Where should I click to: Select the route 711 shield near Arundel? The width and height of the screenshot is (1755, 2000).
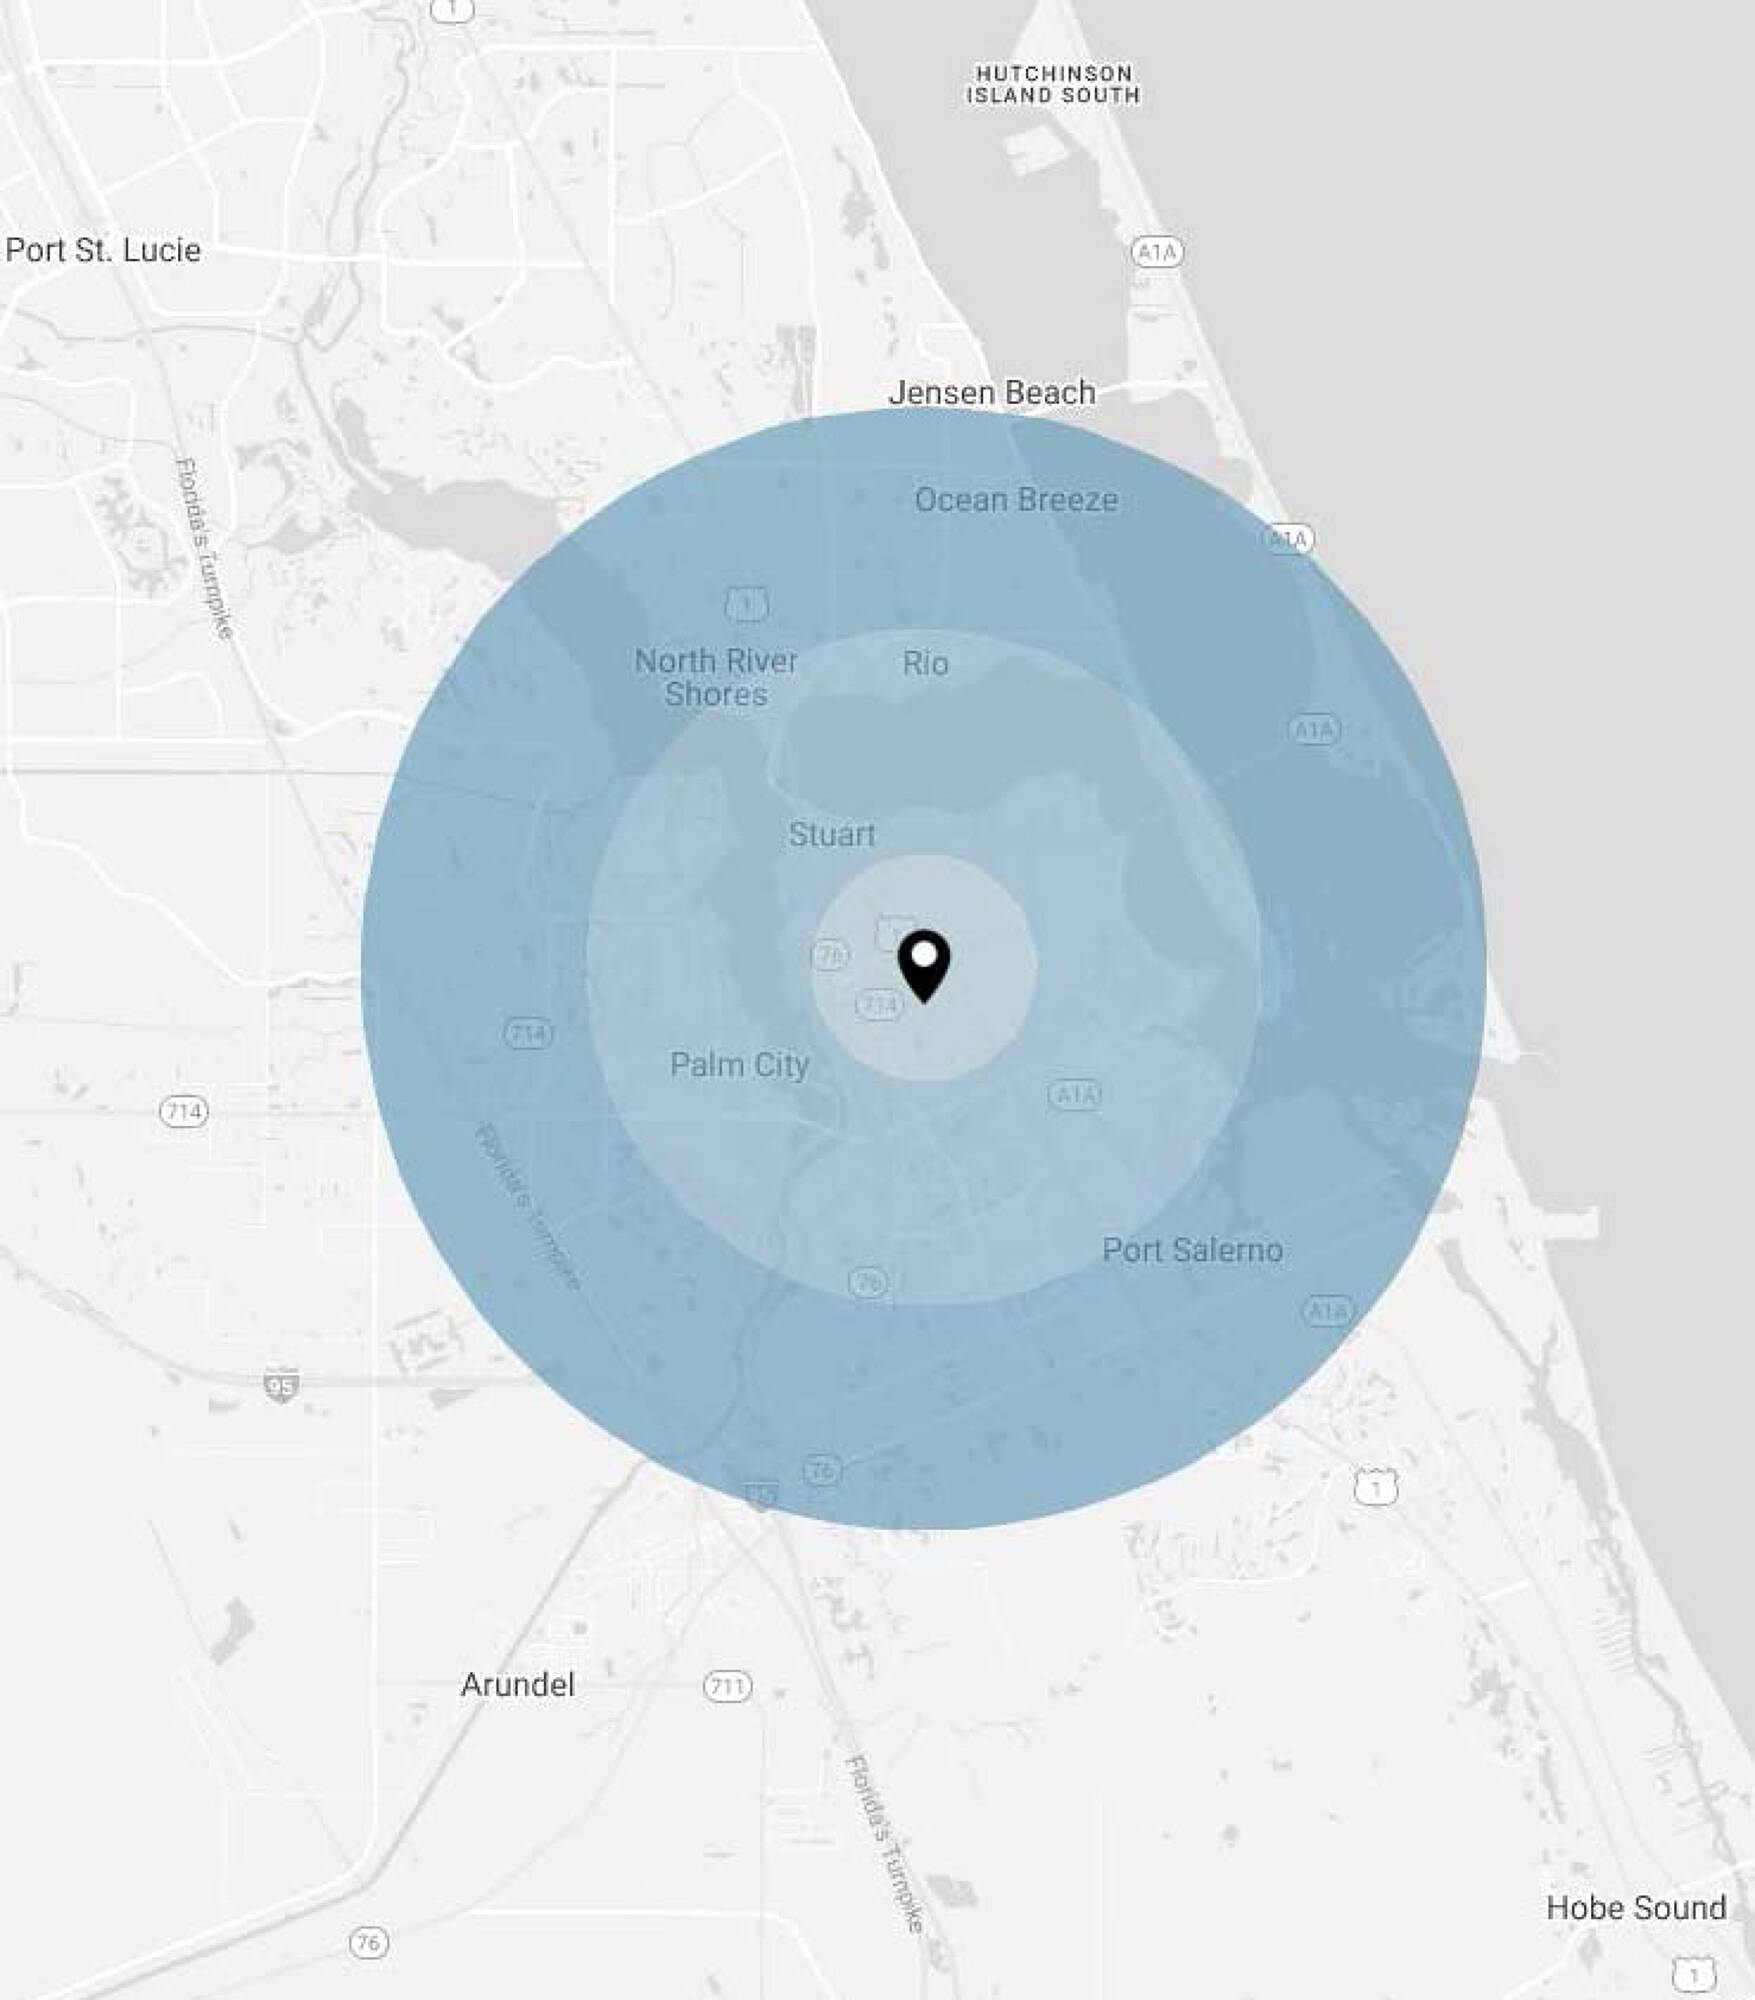727,1686
